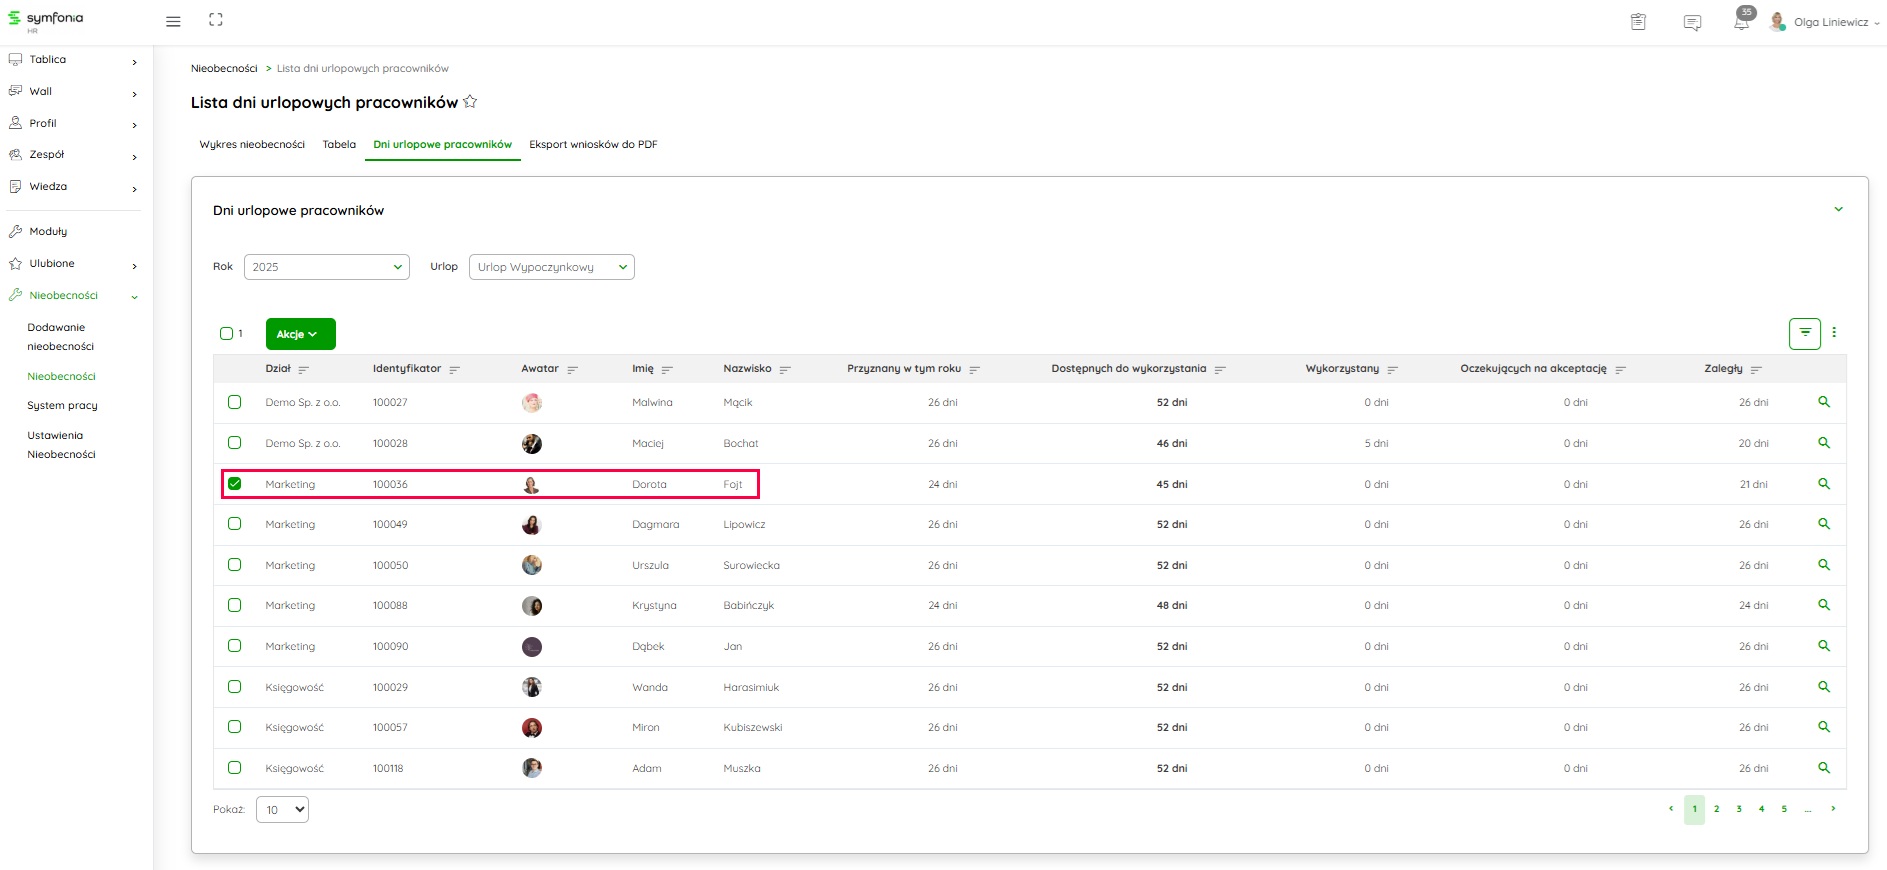The image size is (1887, 870).
Task: Sort by the Nazwisko column header
Action: [748, 369]
